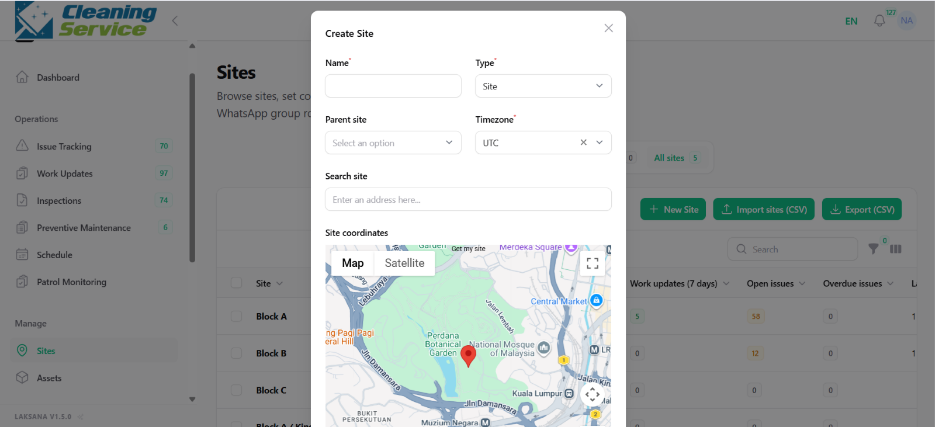Click the Block A site name
This screenshot has width=936, height=427.
point(272,317)
